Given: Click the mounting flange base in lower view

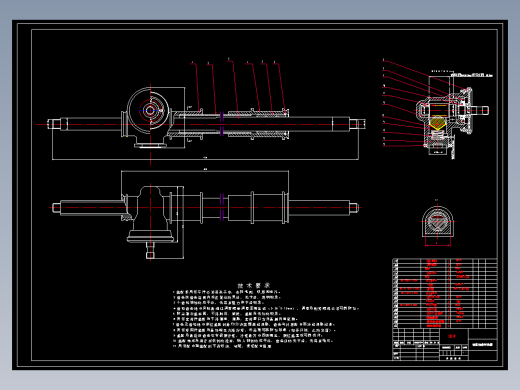Looking at the screenshot, I should [150, 237].
